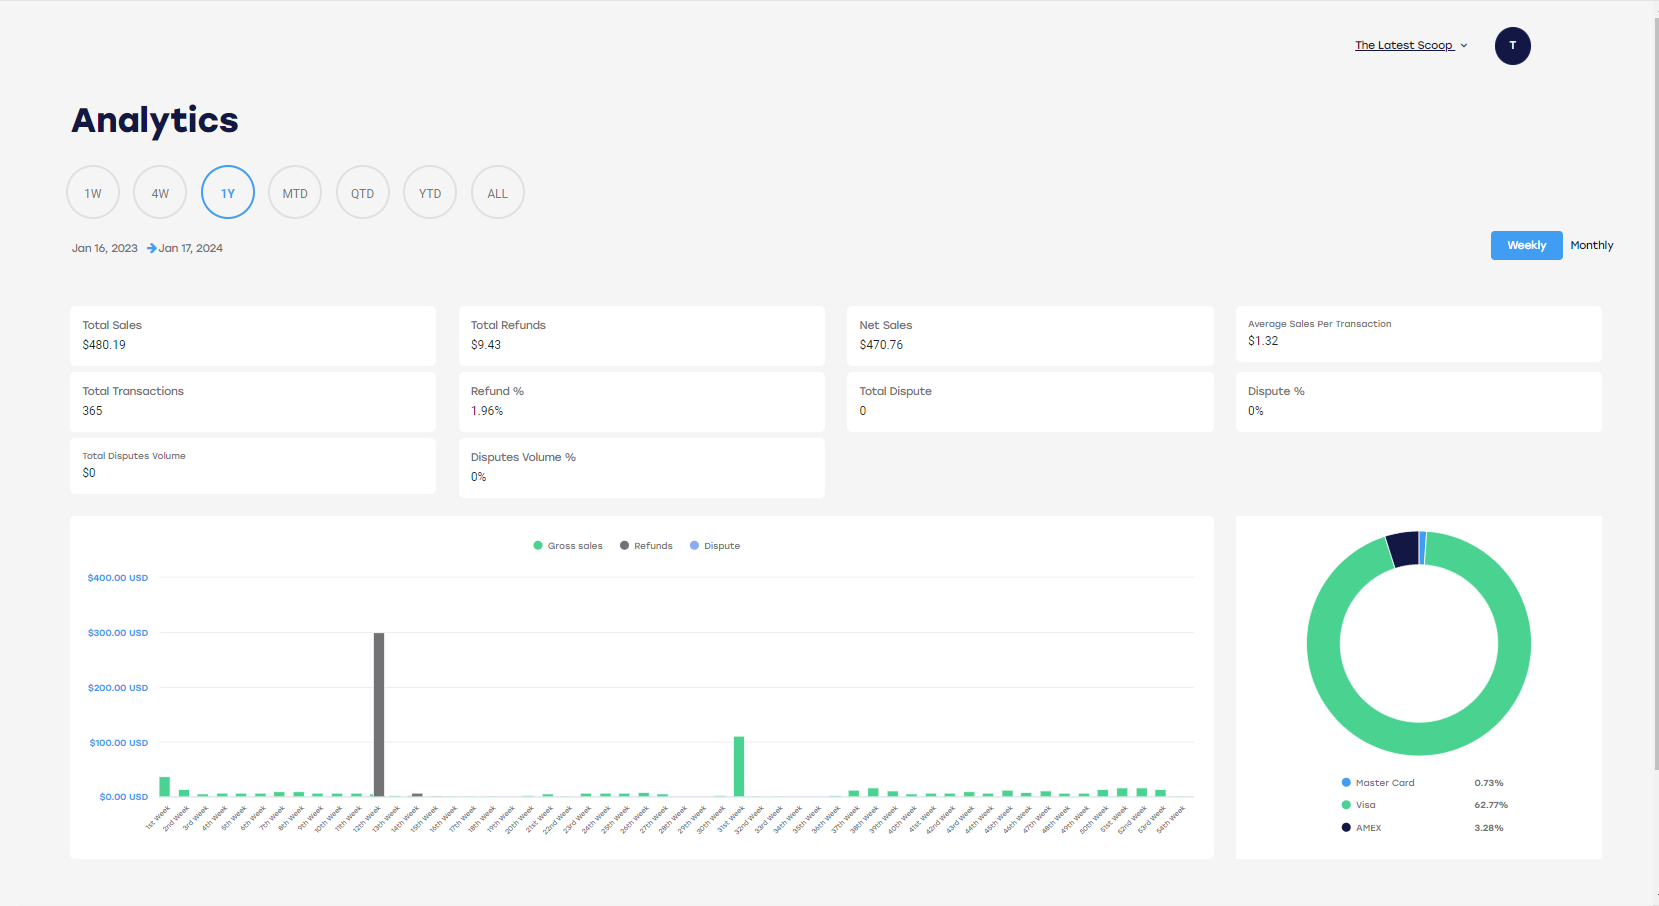
Task: Click the tall gray refunds bar
Action: tap(379, 715)
